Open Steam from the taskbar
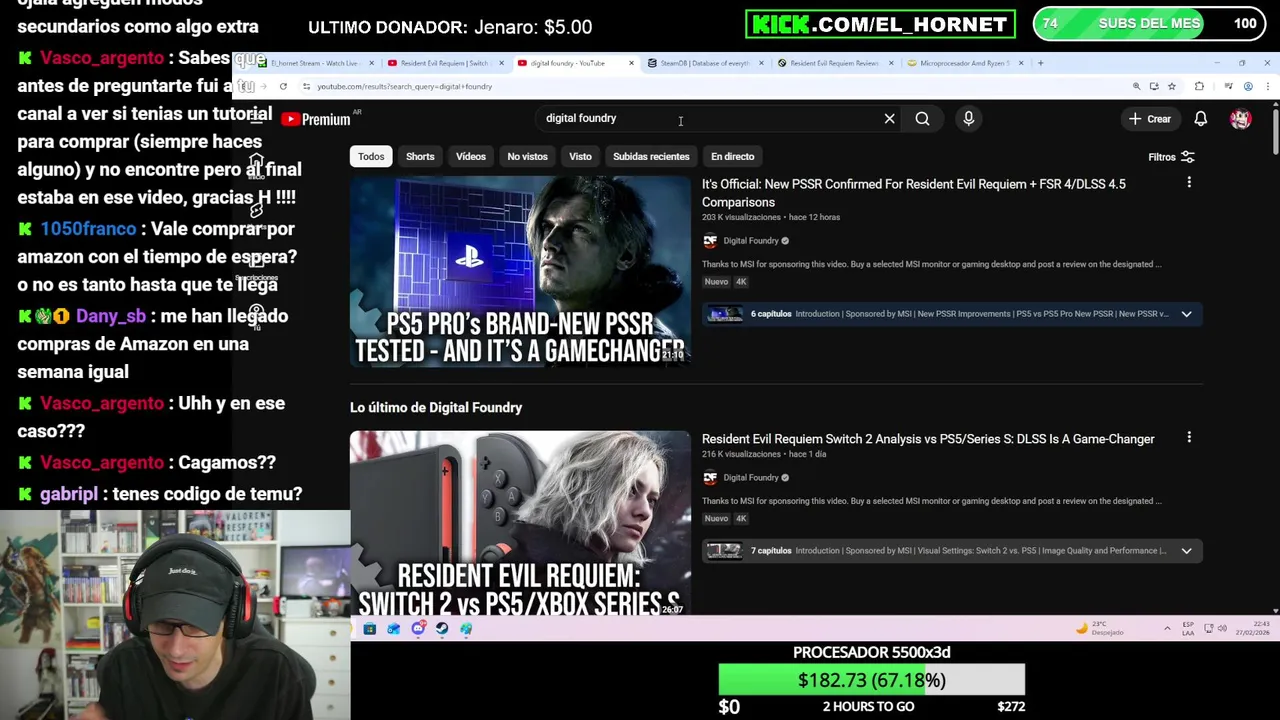The width and height of the screenshot is (1280, 720). point(442,629)
